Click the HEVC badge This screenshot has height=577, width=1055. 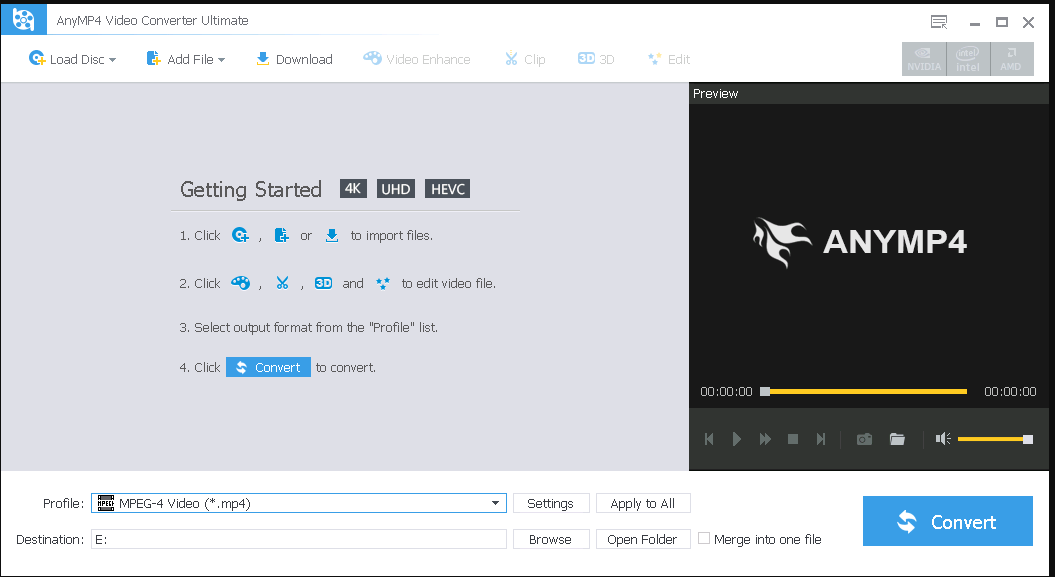click(x=447, y=189)
